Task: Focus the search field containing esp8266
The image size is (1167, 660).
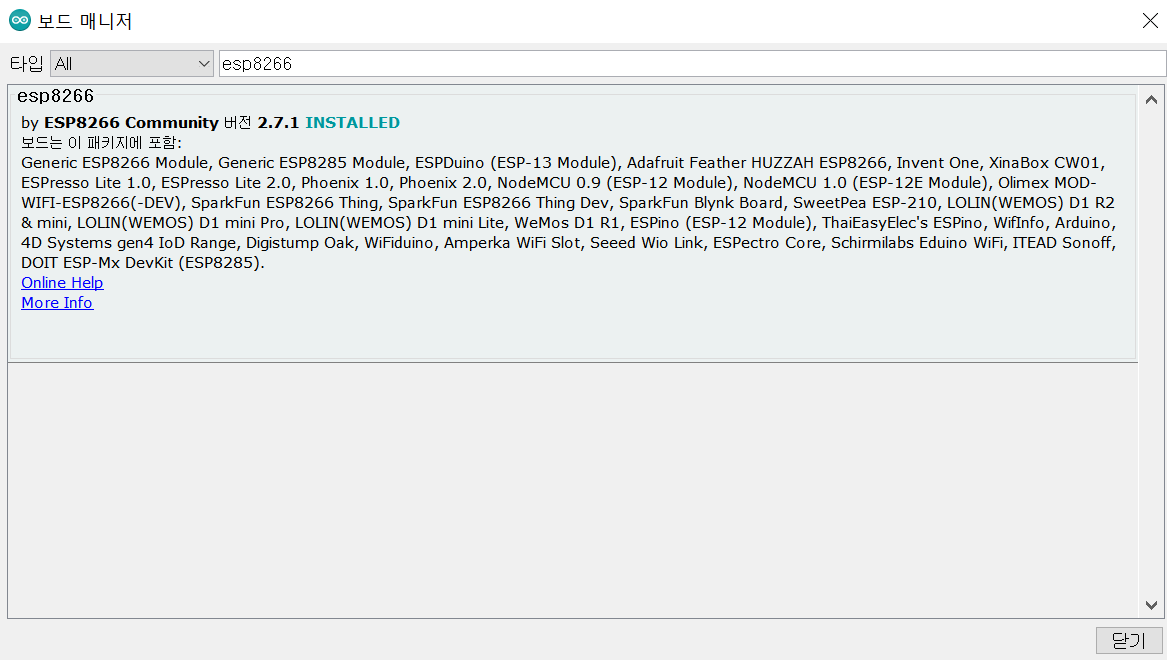Action: coord(692,64)
